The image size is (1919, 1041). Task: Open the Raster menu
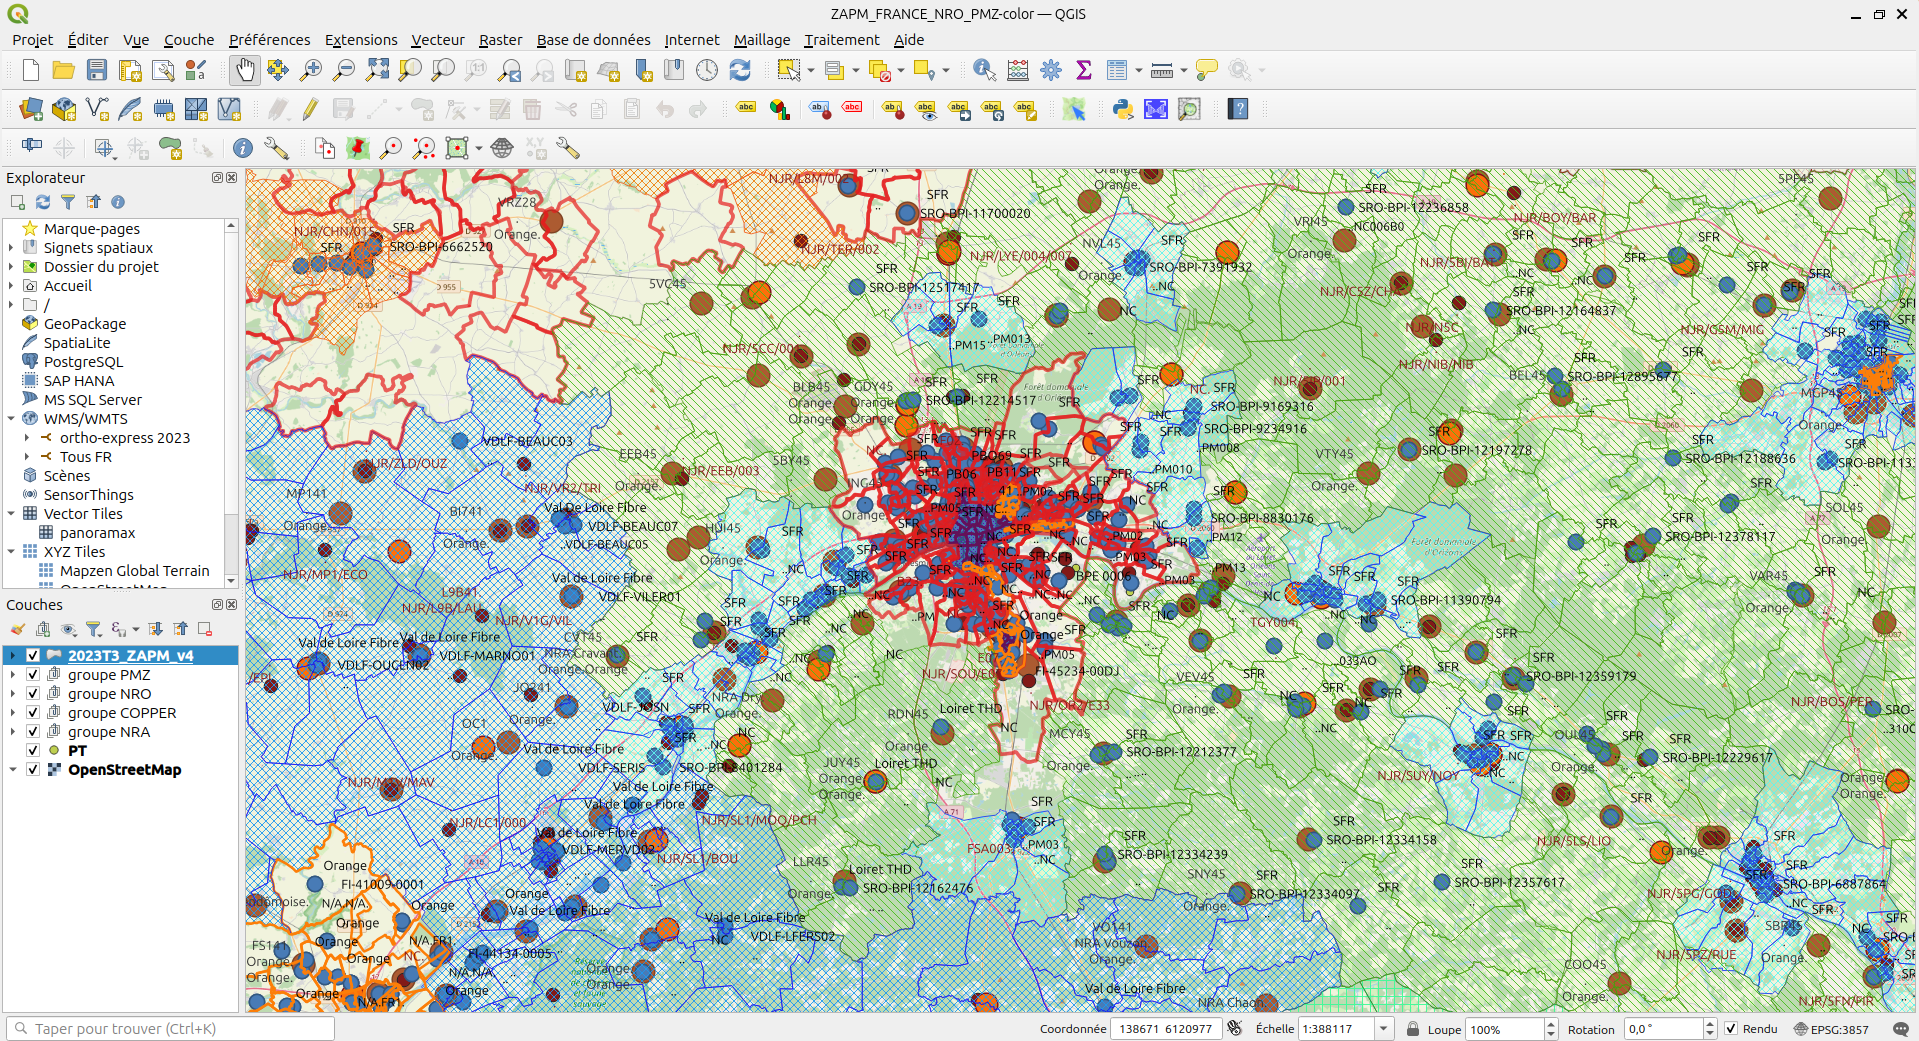tap(500, 40)
